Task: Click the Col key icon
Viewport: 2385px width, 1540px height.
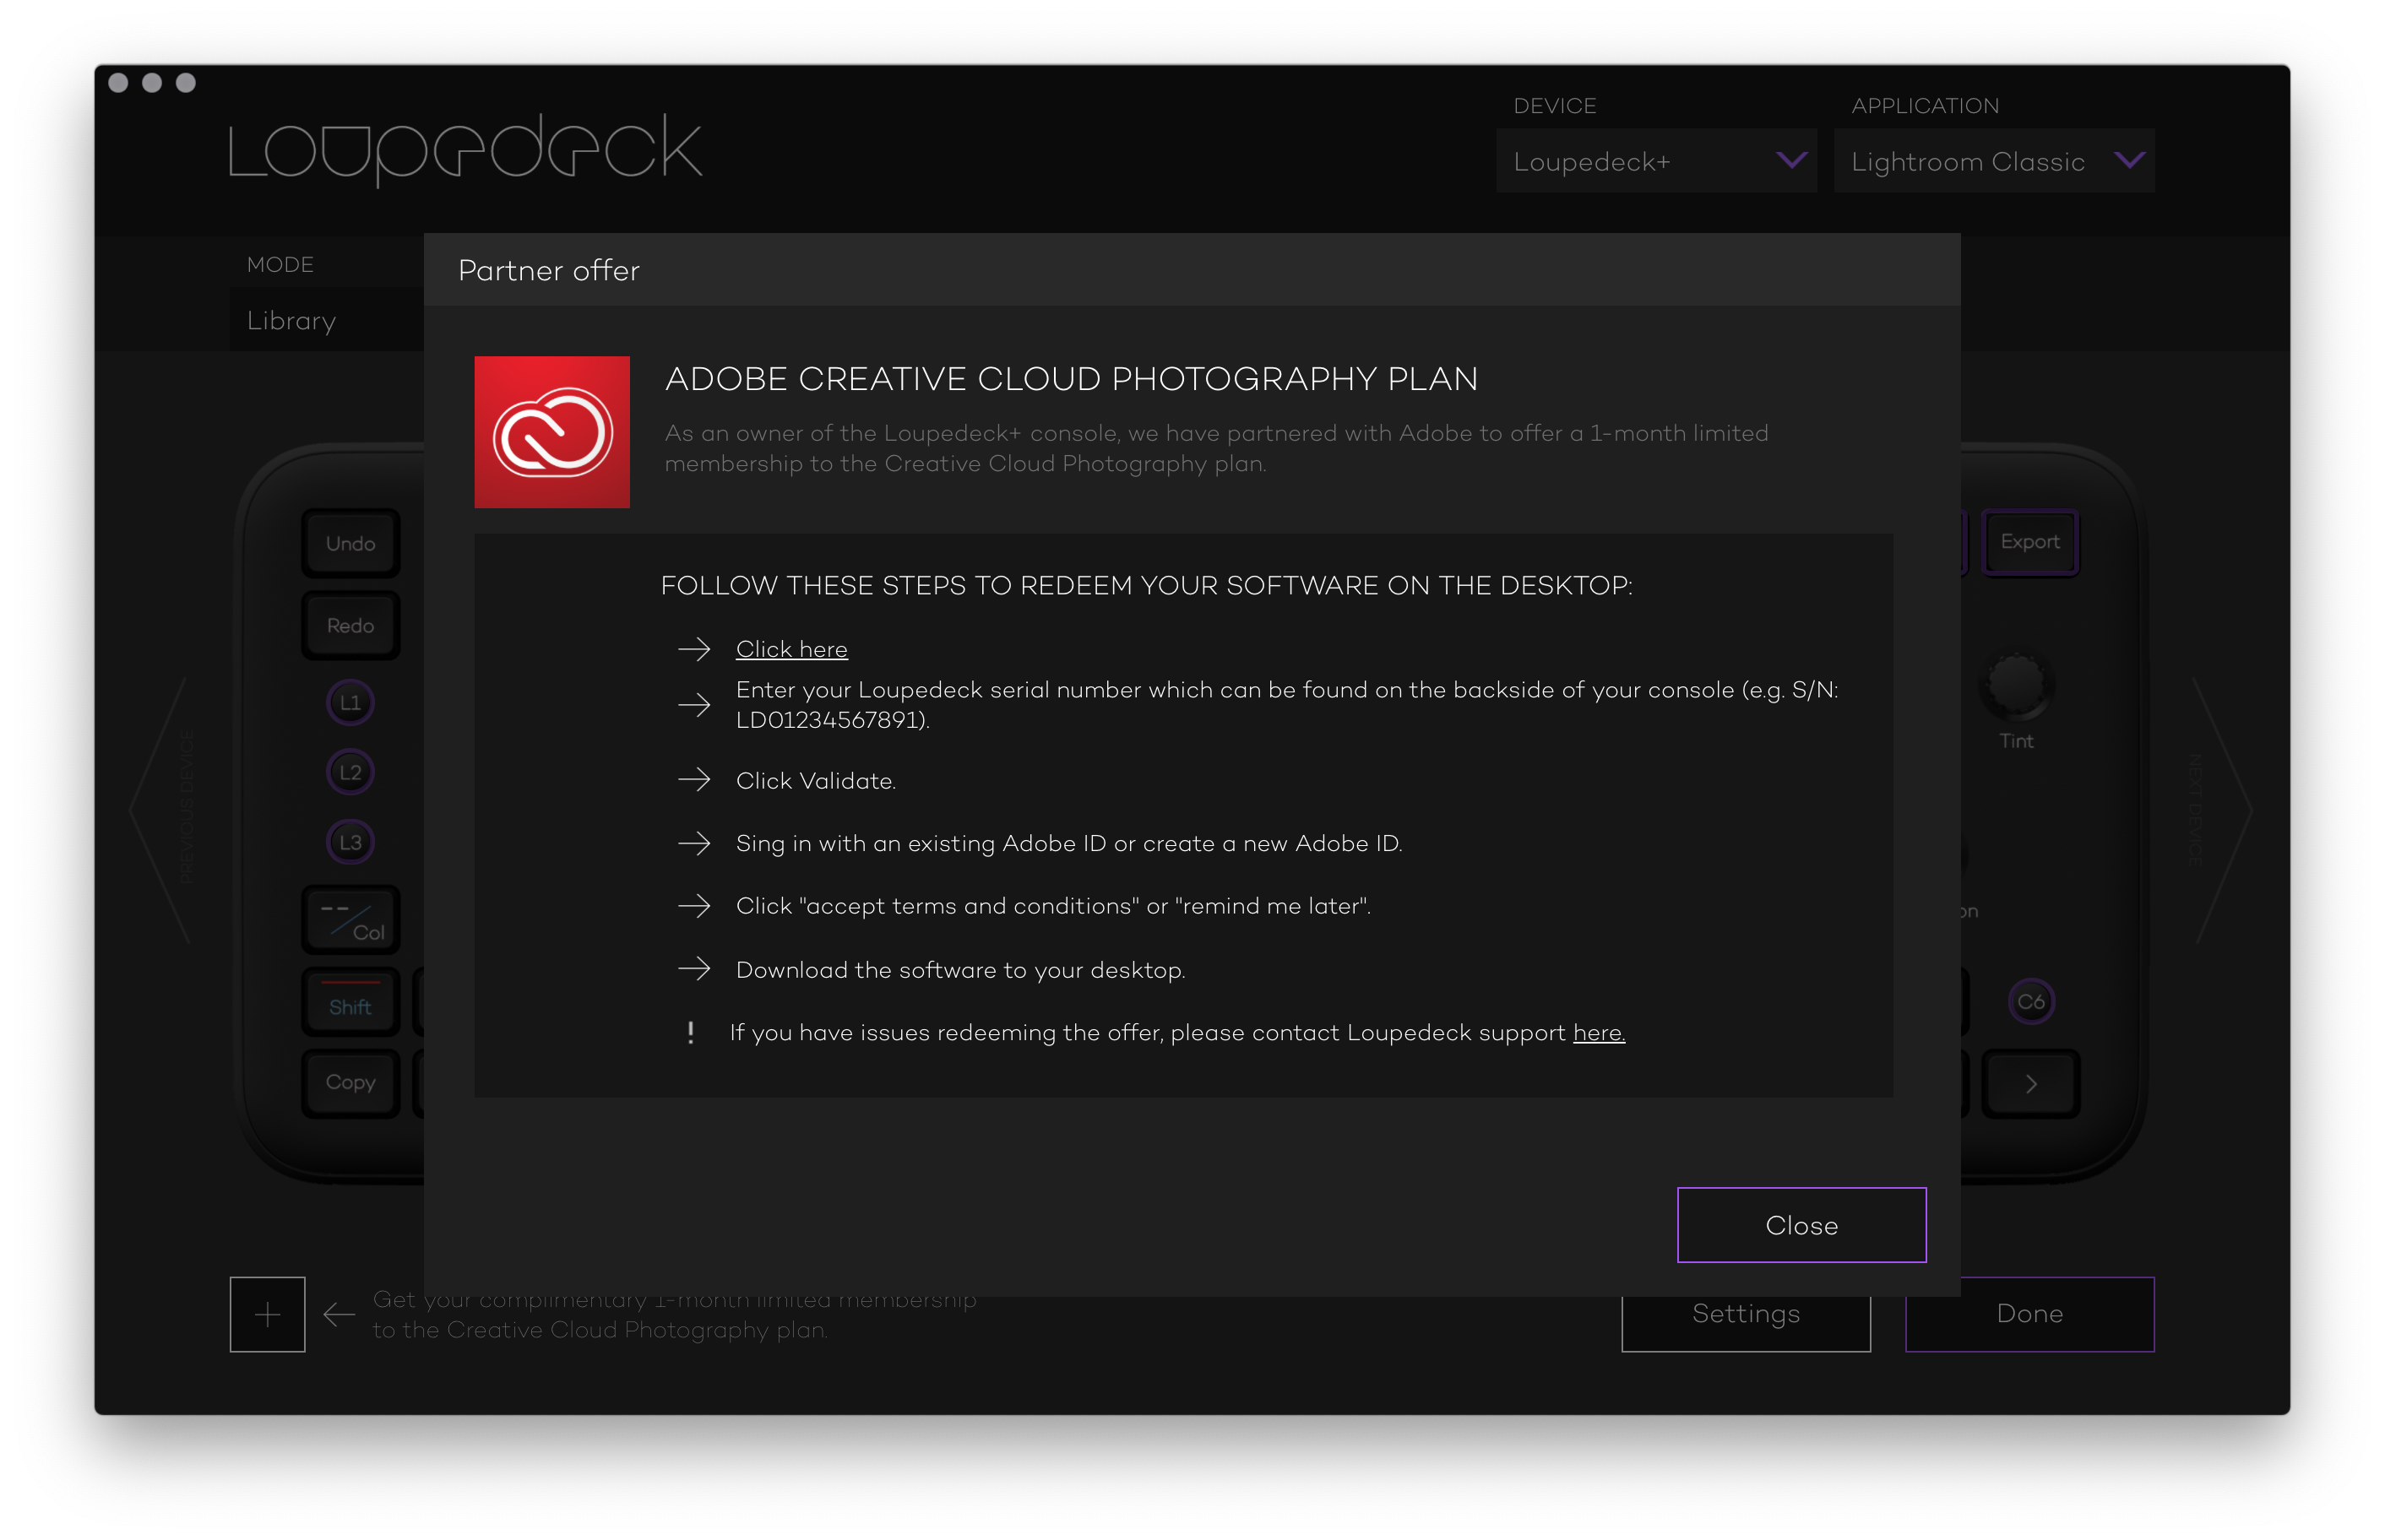Action: [351, 920]
